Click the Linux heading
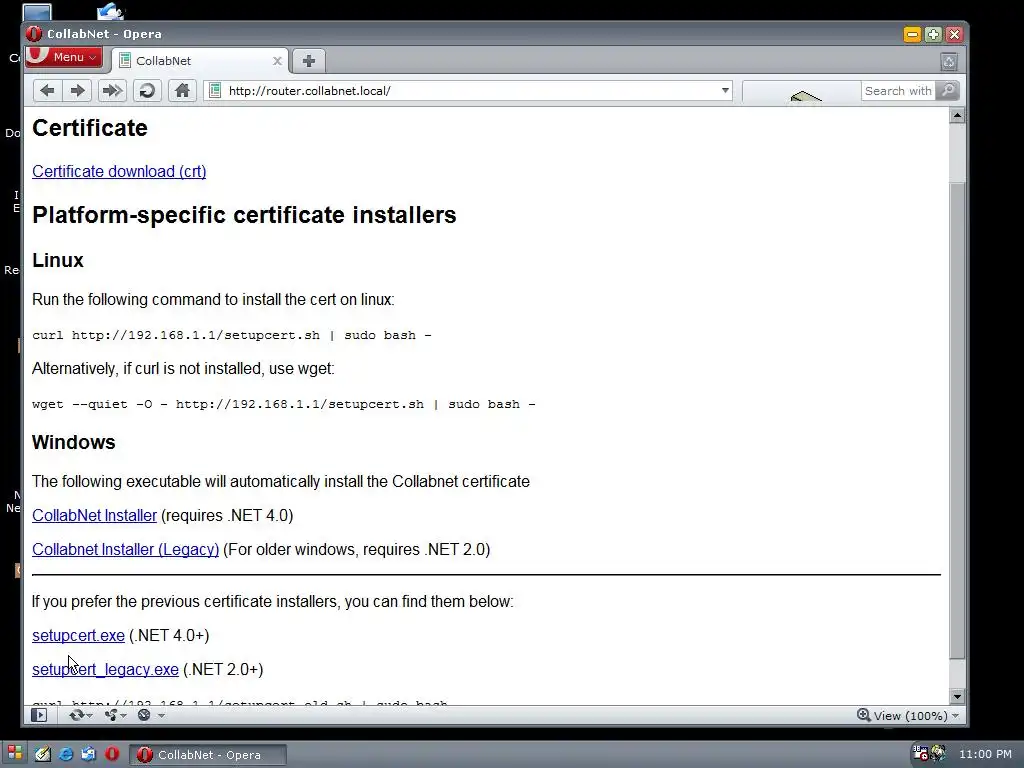 point(58,260)
